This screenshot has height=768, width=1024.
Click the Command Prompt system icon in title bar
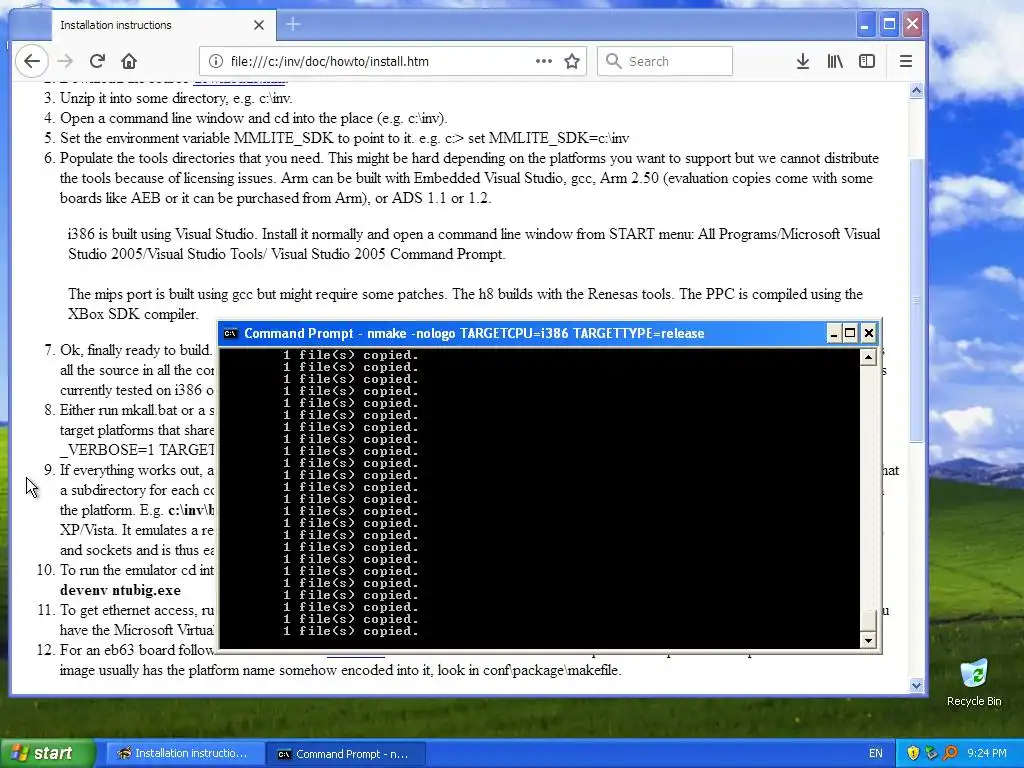[231, 334]
